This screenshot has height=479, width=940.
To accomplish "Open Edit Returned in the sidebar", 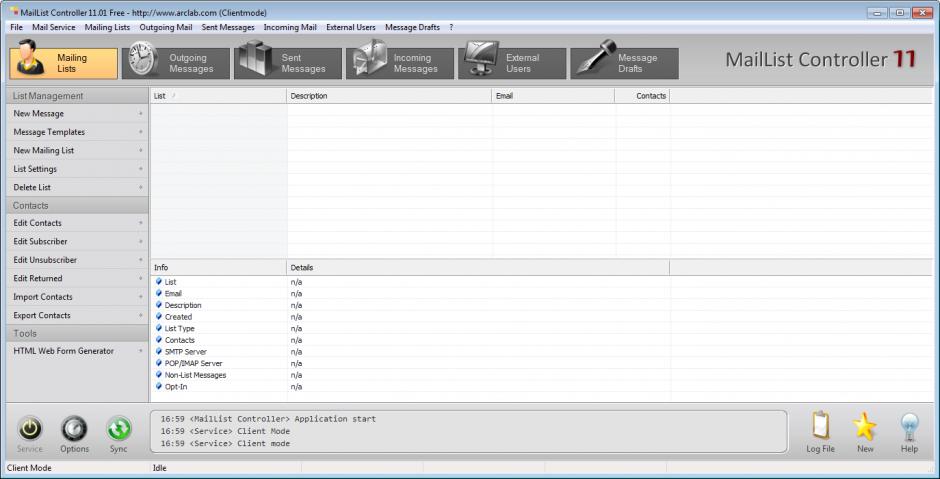I will (x=77, y=278).
